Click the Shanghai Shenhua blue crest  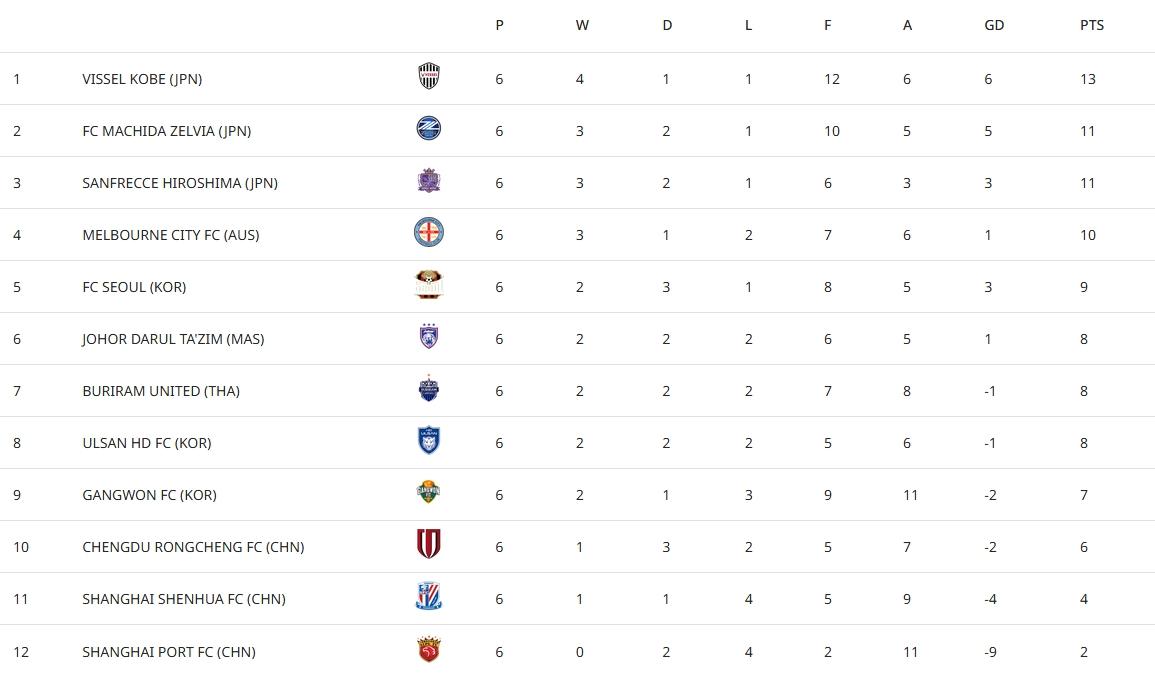click(x=429, y=597)
